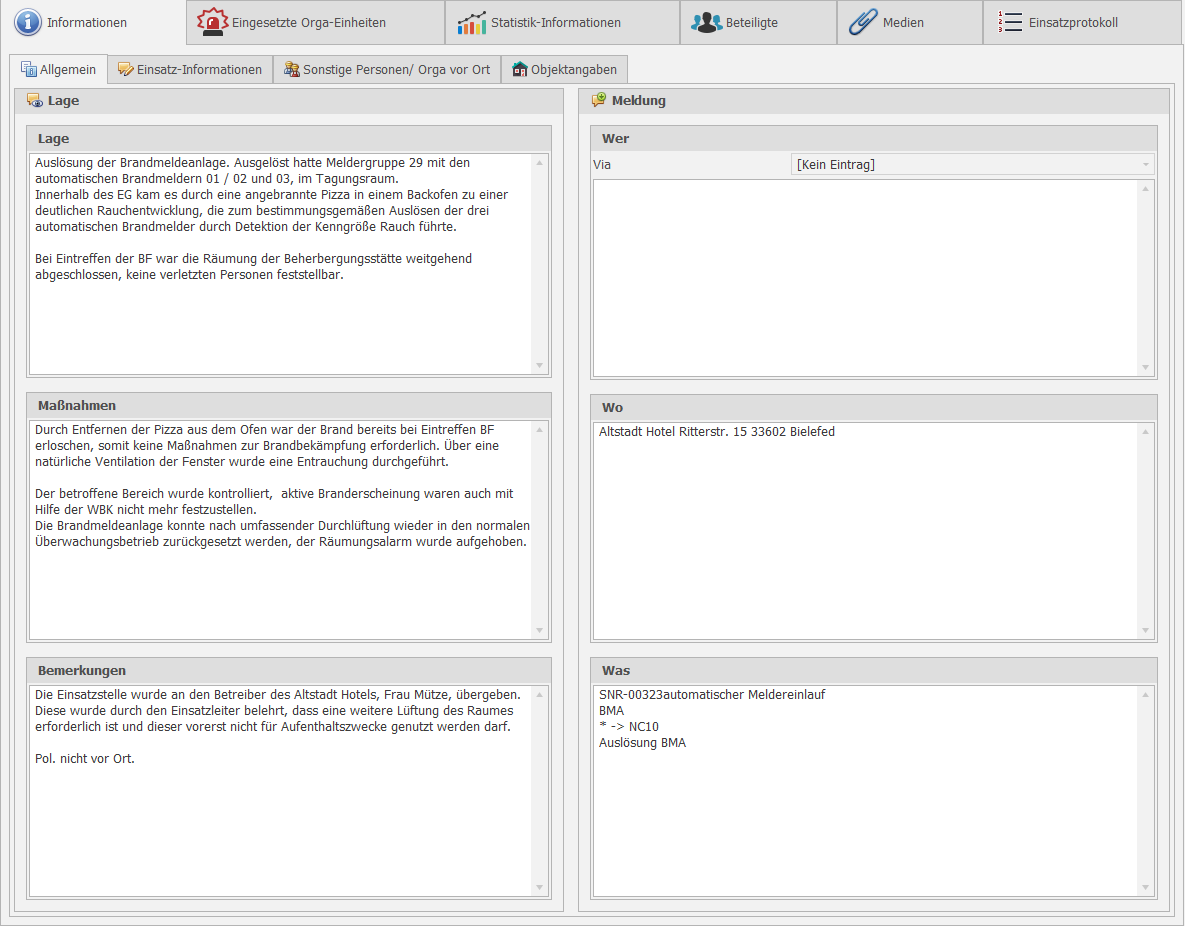Screen dimensions: 1185x926
Task: Click the Wo address field
Action: coord(865,530)
